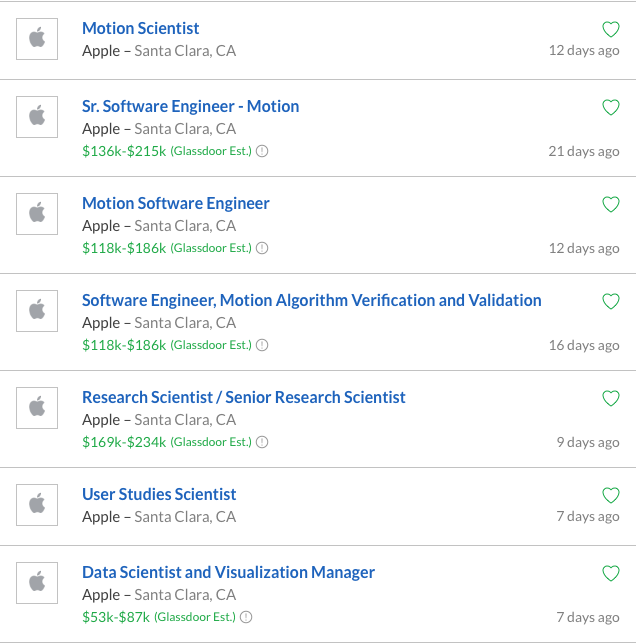
Task: Open info icon next to $169k-$234k estimate
Action: 262,442
